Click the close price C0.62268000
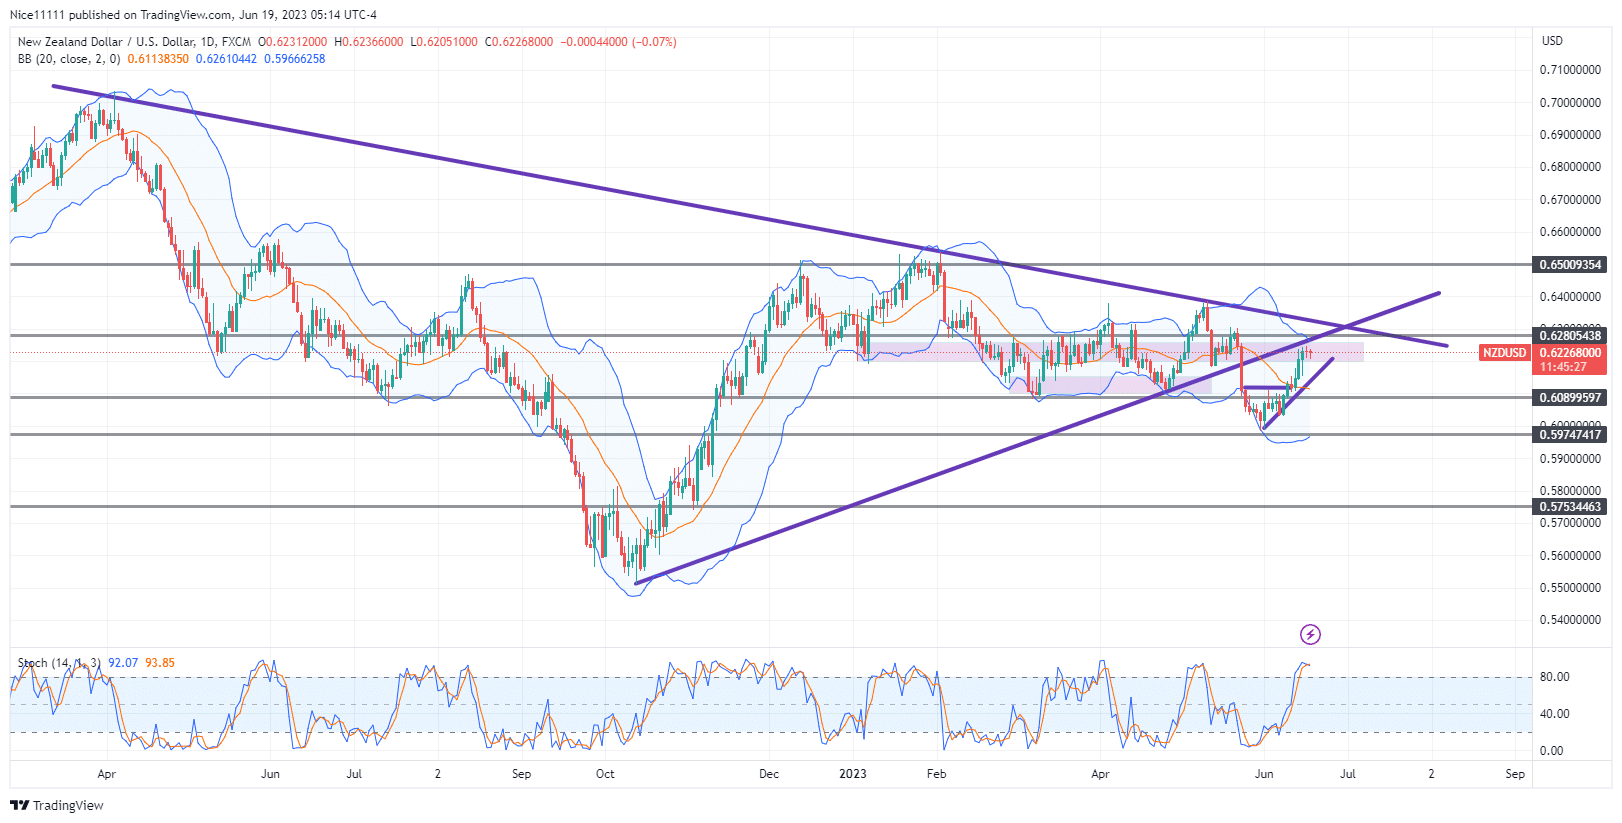Image resolution: width=1622 pixels, height=823 pixels. tap(519, 42)
